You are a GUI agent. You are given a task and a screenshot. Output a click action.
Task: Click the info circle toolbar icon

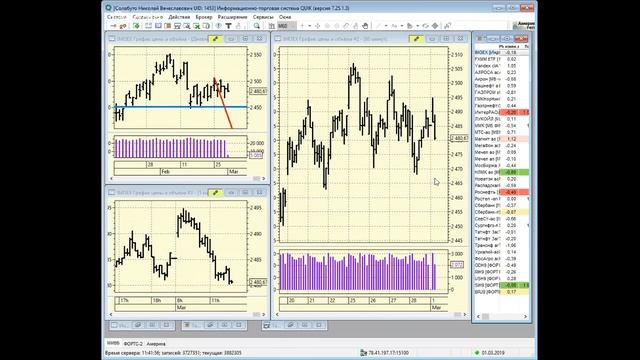(219, 26)
